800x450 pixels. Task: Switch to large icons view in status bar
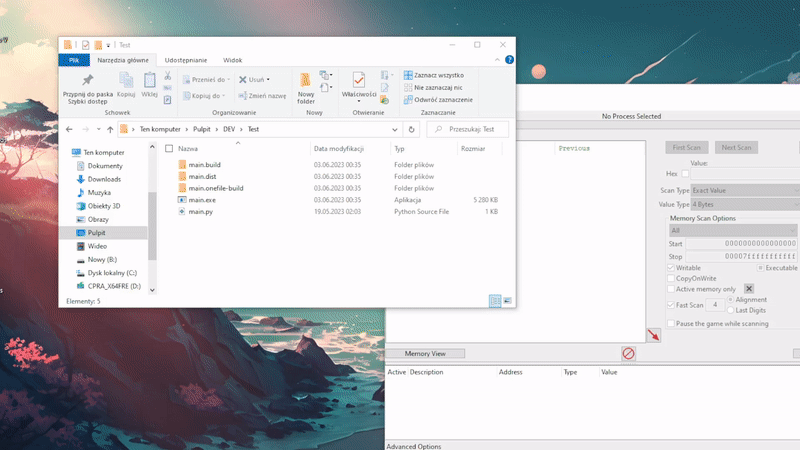tap(507, 301)
